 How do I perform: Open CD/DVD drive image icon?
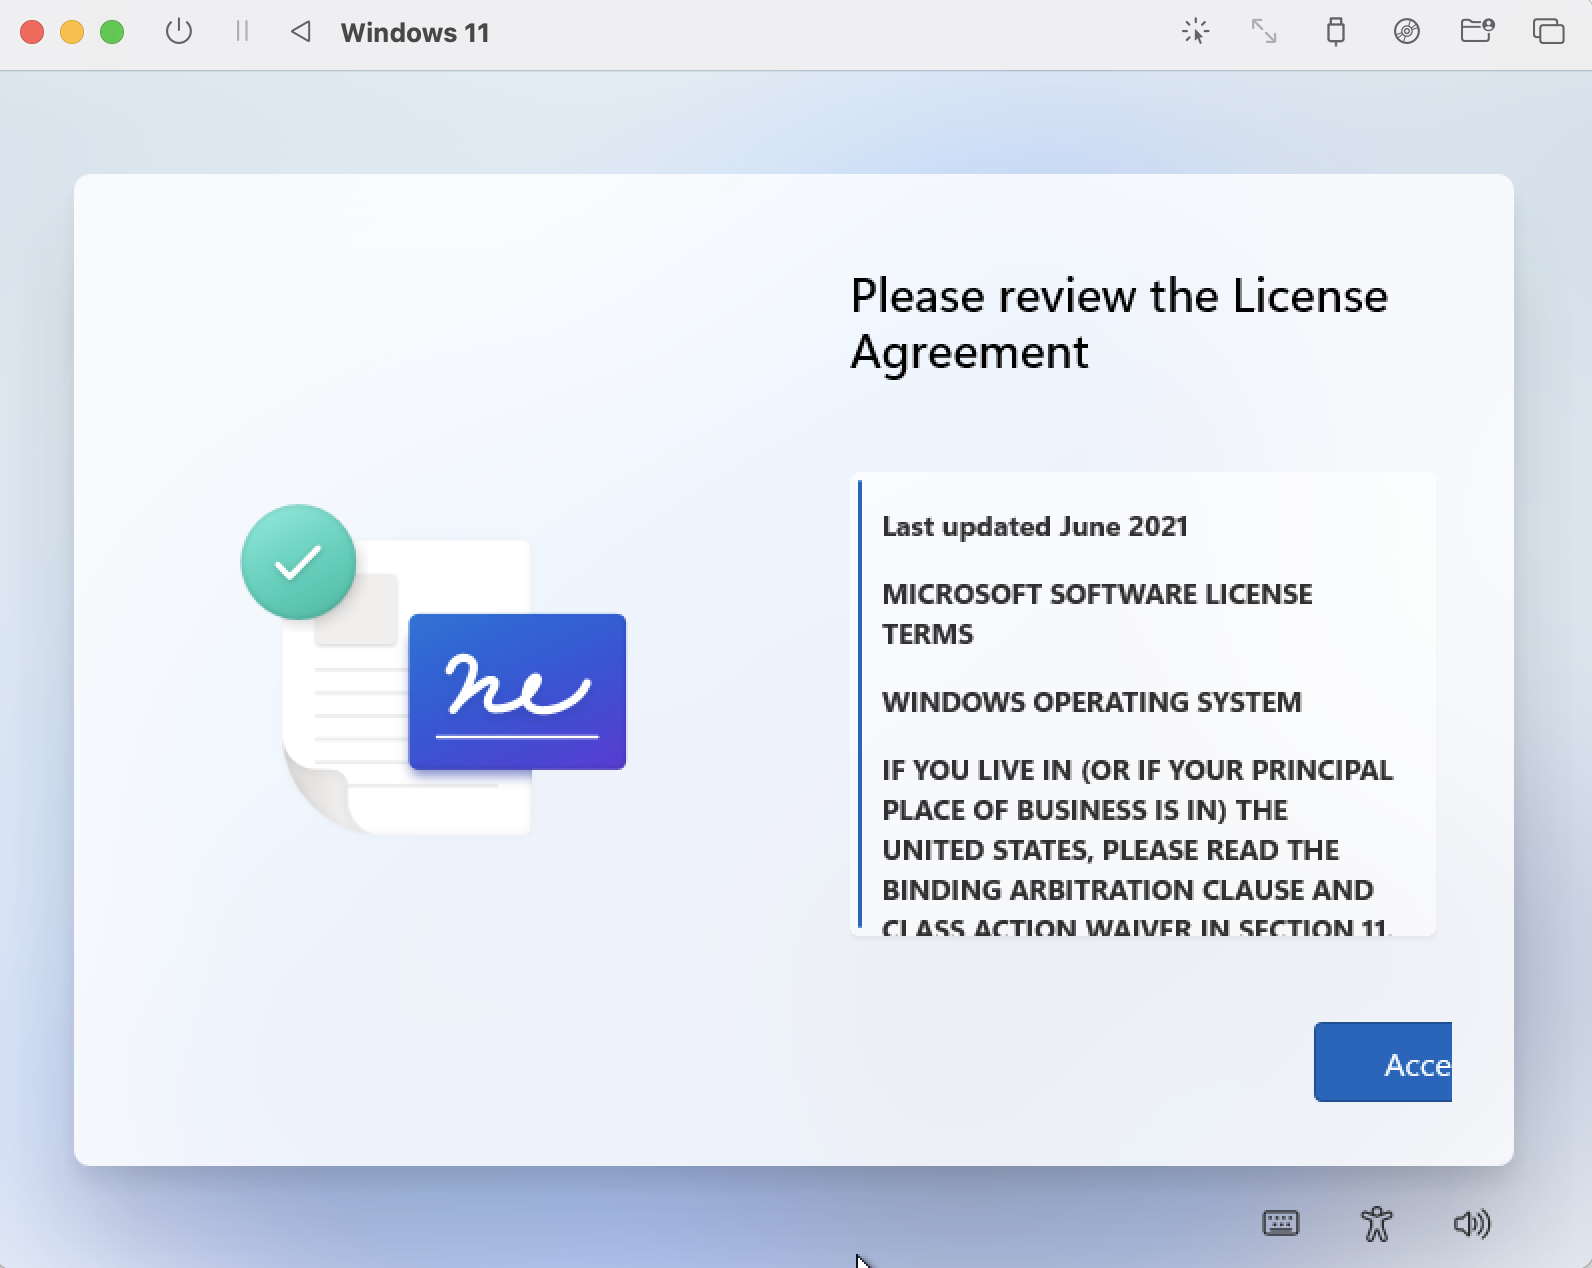point(1407,32)
